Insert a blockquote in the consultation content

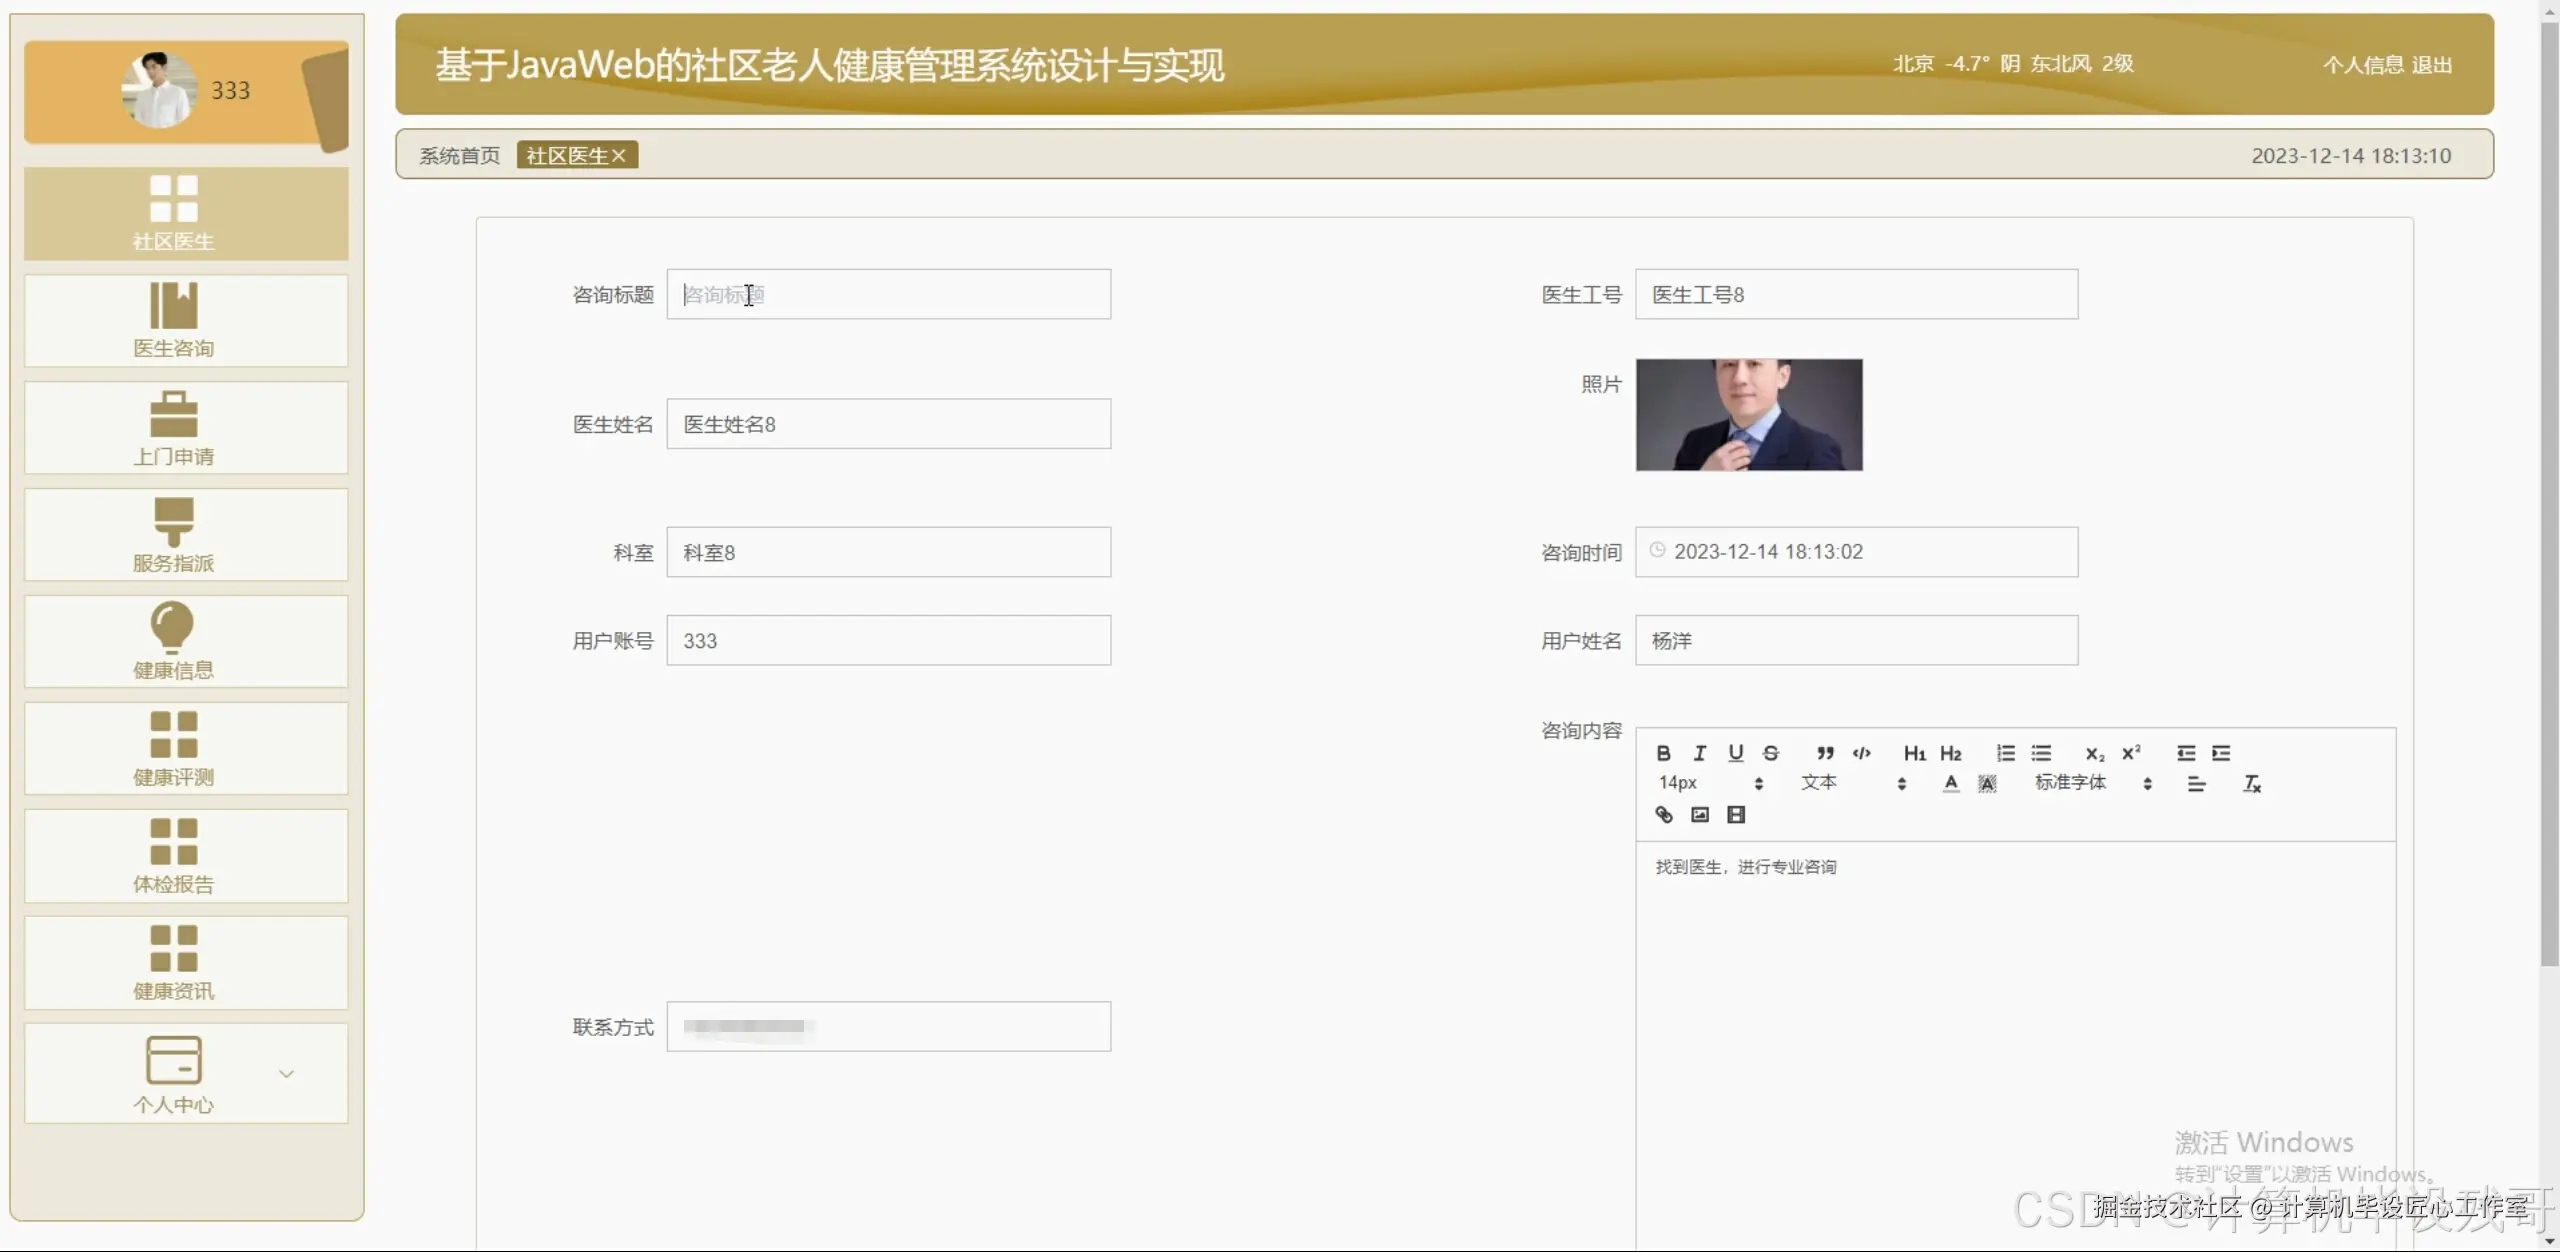[1824, 753]
